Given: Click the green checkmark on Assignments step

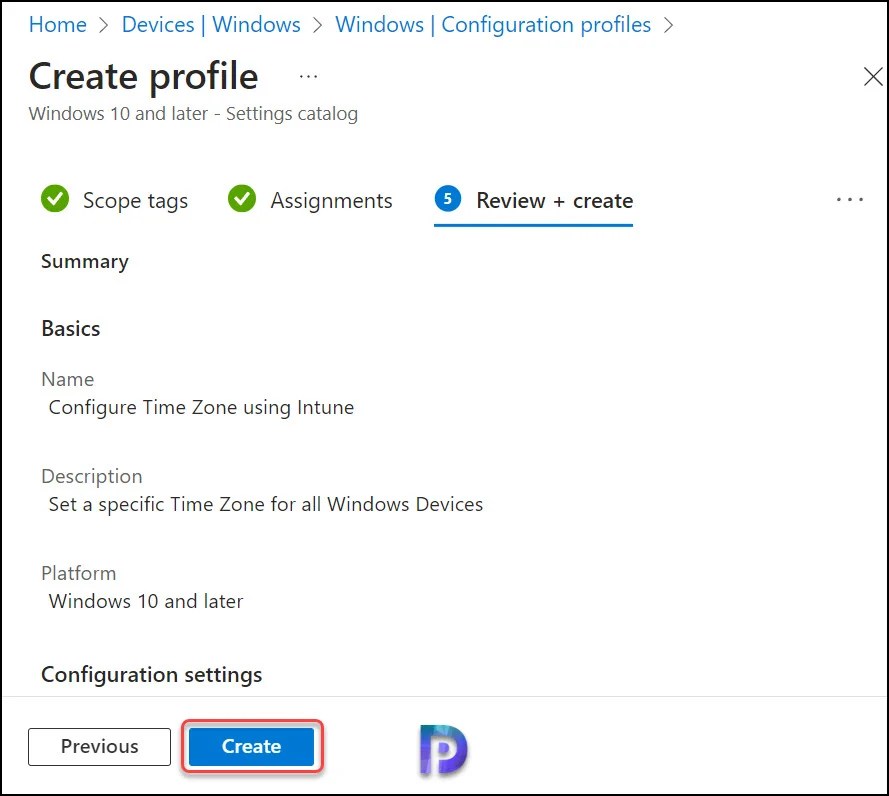Looking at the screenshot, I should point(242,200).
